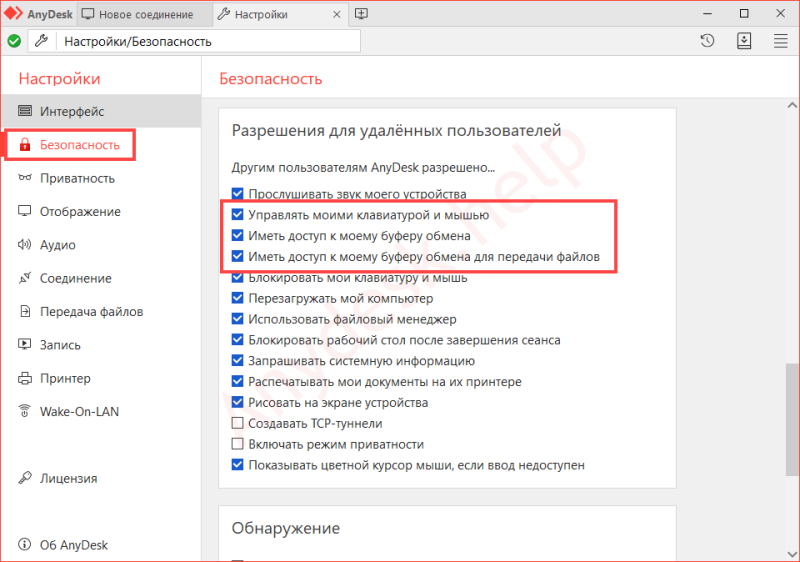Open Запись settings section
Screen dimensions: 800x562
point(102,345)
